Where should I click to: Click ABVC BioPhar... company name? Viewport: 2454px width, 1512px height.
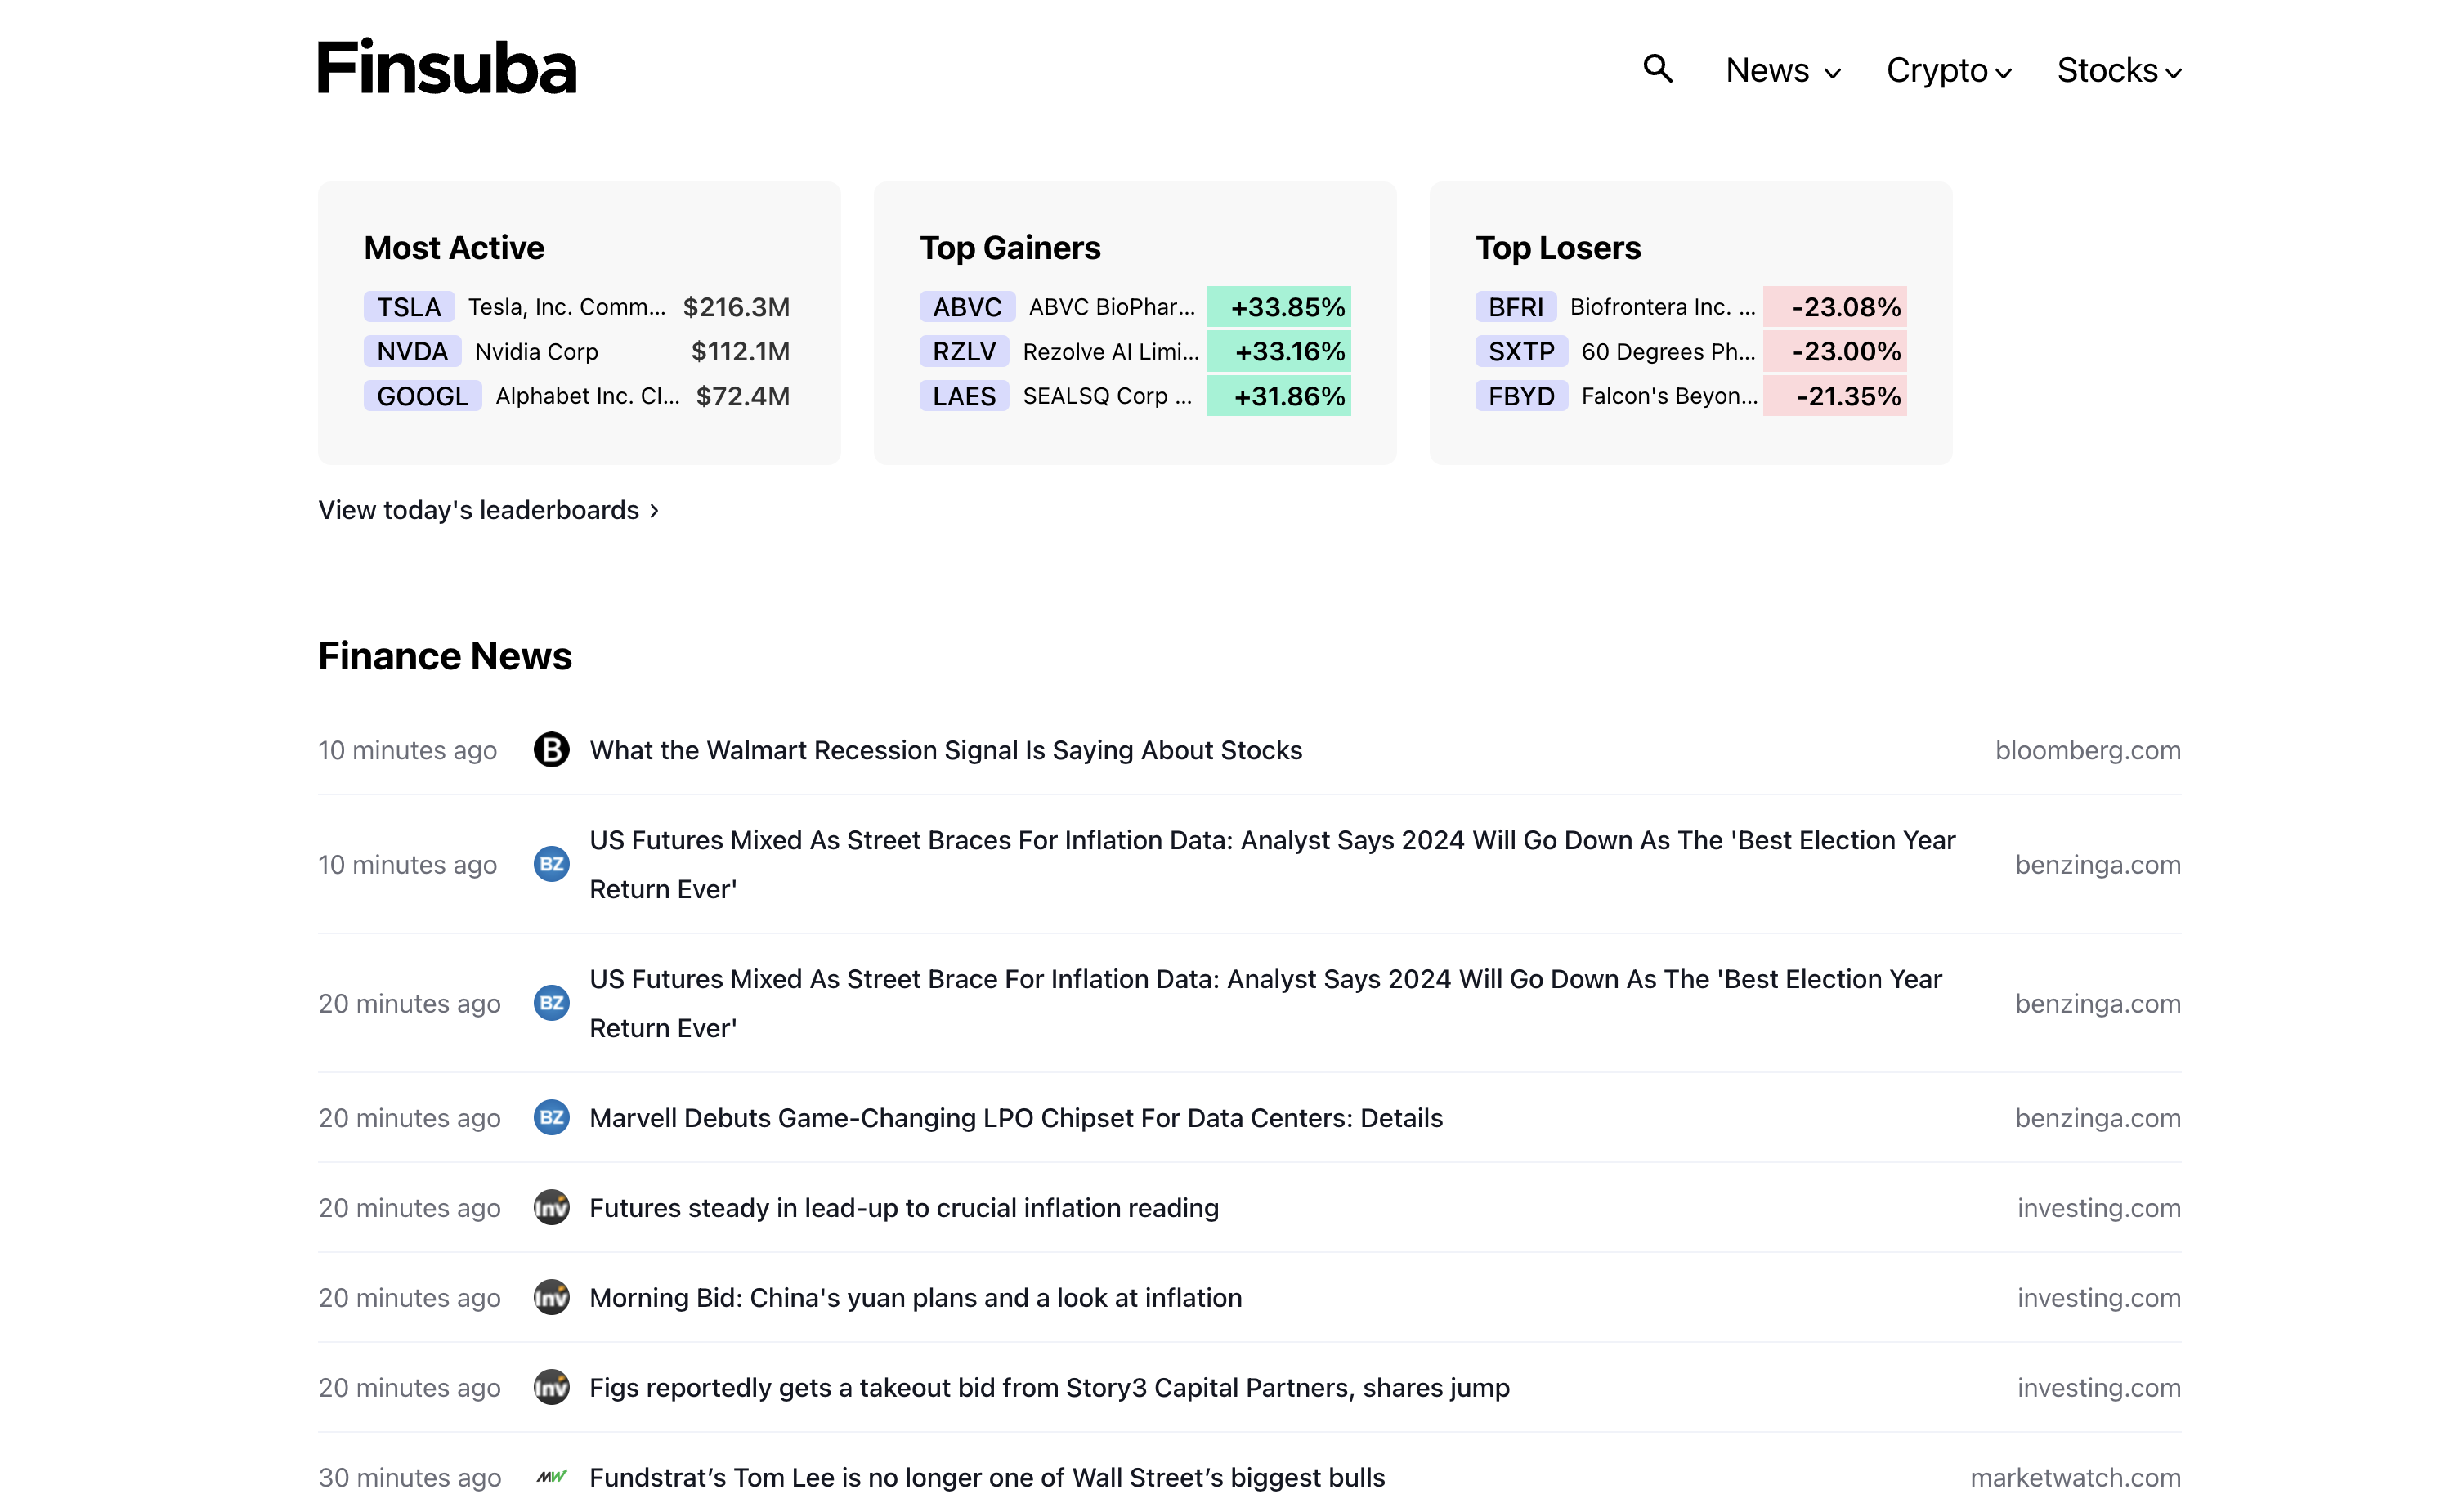pos(1112,307)
